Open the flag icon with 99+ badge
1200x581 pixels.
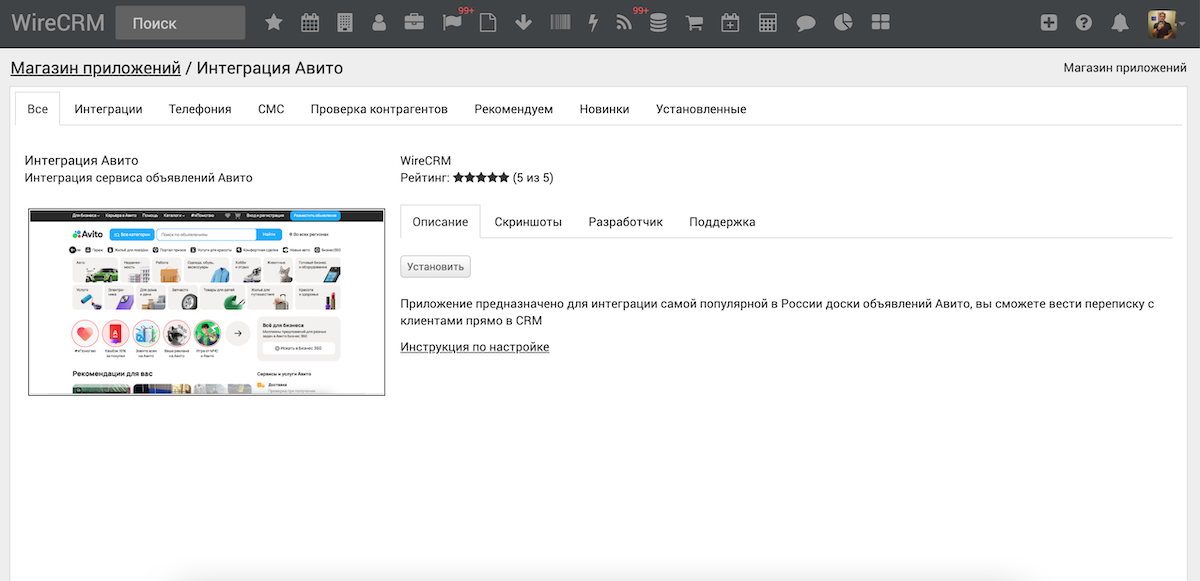452,23
